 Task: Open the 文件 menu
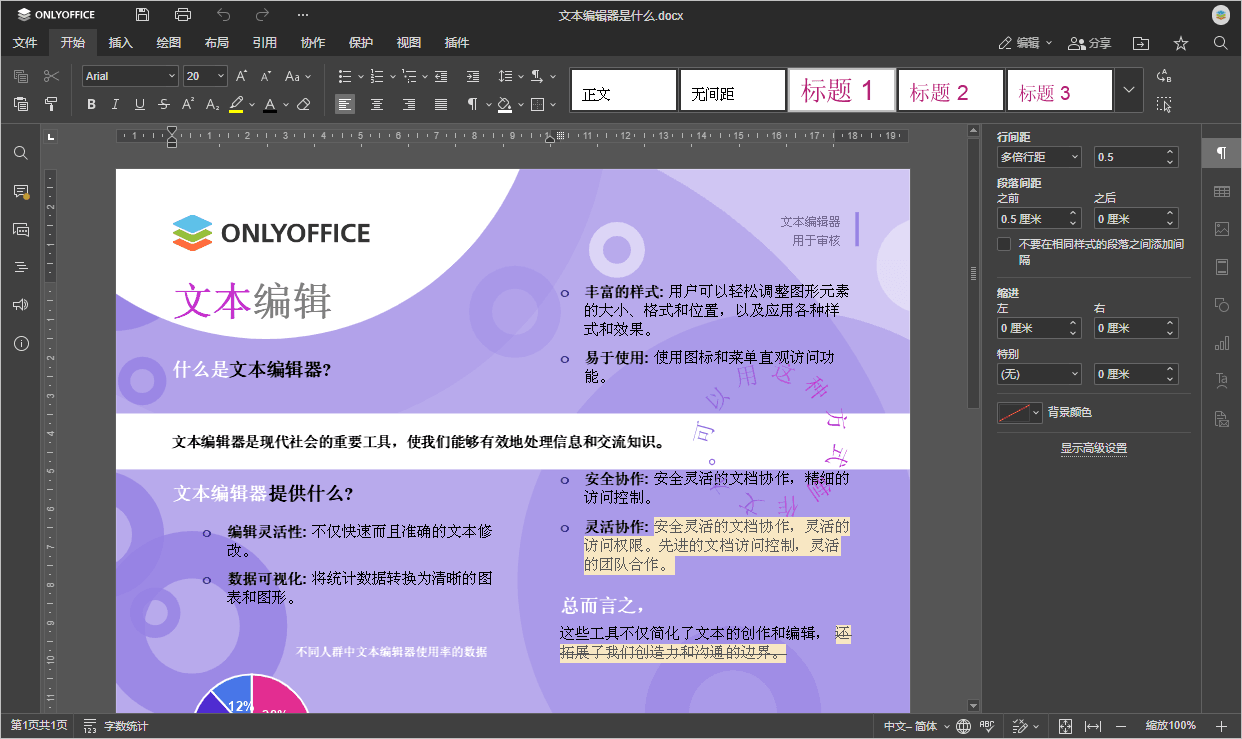point(25,43)
